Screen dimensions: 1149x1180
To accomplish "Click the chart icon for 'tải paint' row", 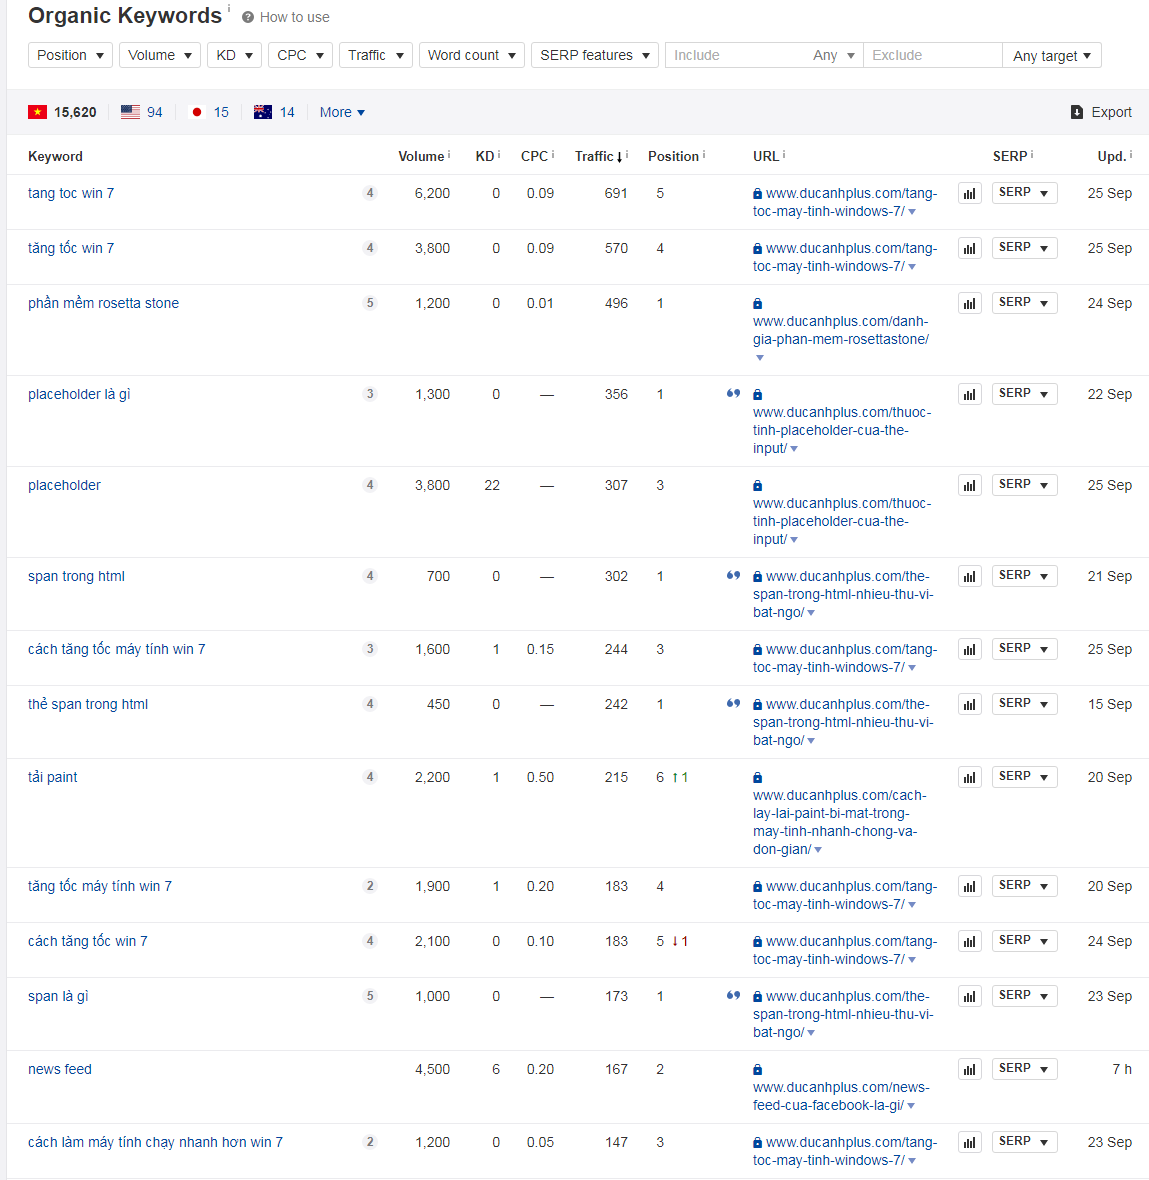I will point(969,778).
